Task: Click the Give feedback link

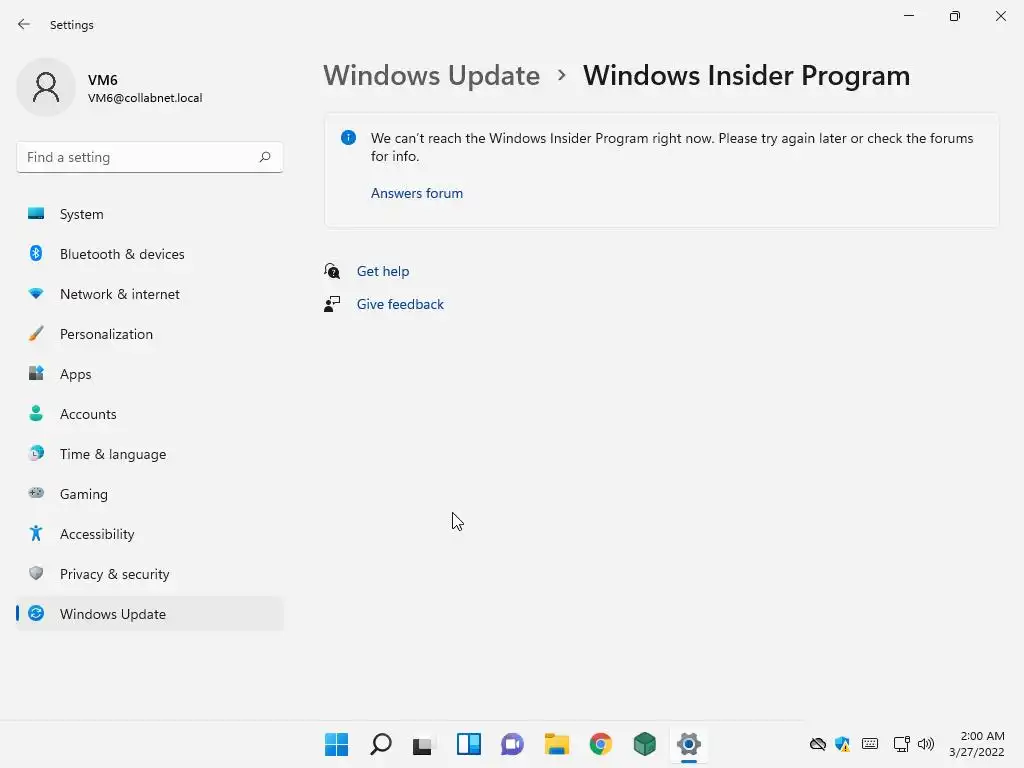Action: (400, 304)
